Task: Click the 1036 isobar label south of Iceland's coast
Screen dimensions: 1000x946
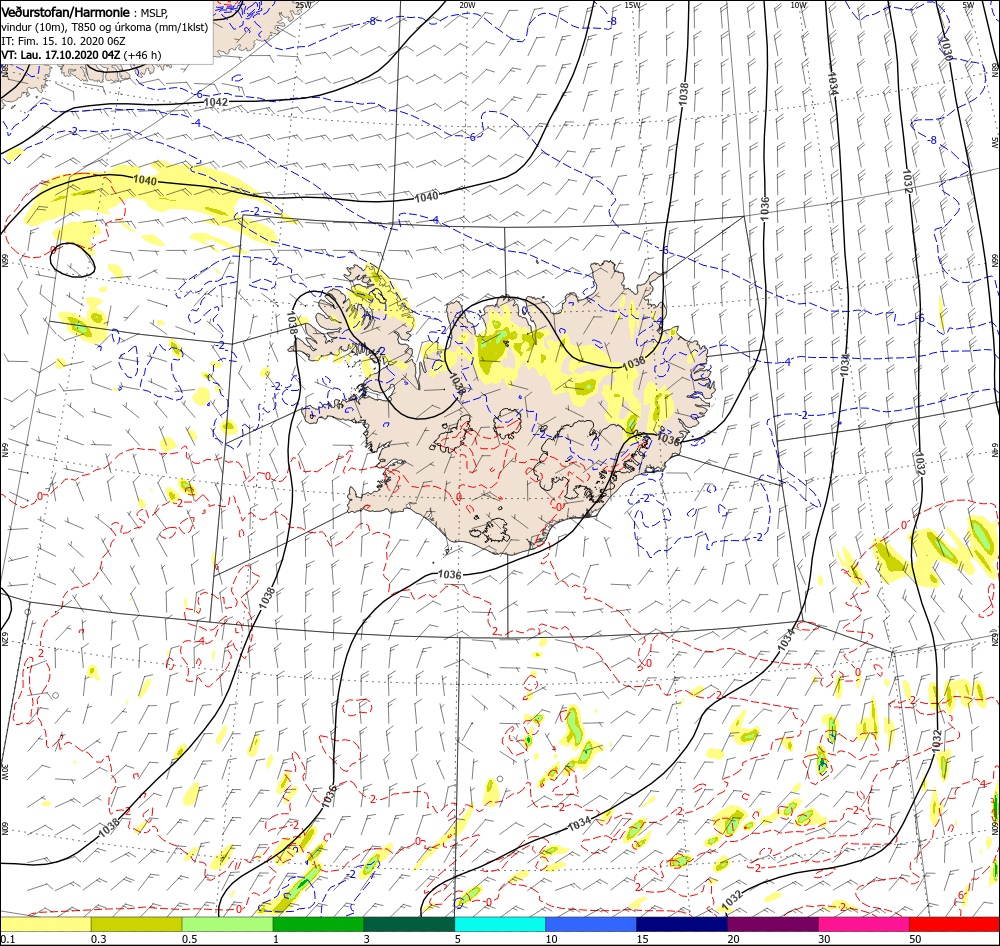Action: [x=449, y=574]
